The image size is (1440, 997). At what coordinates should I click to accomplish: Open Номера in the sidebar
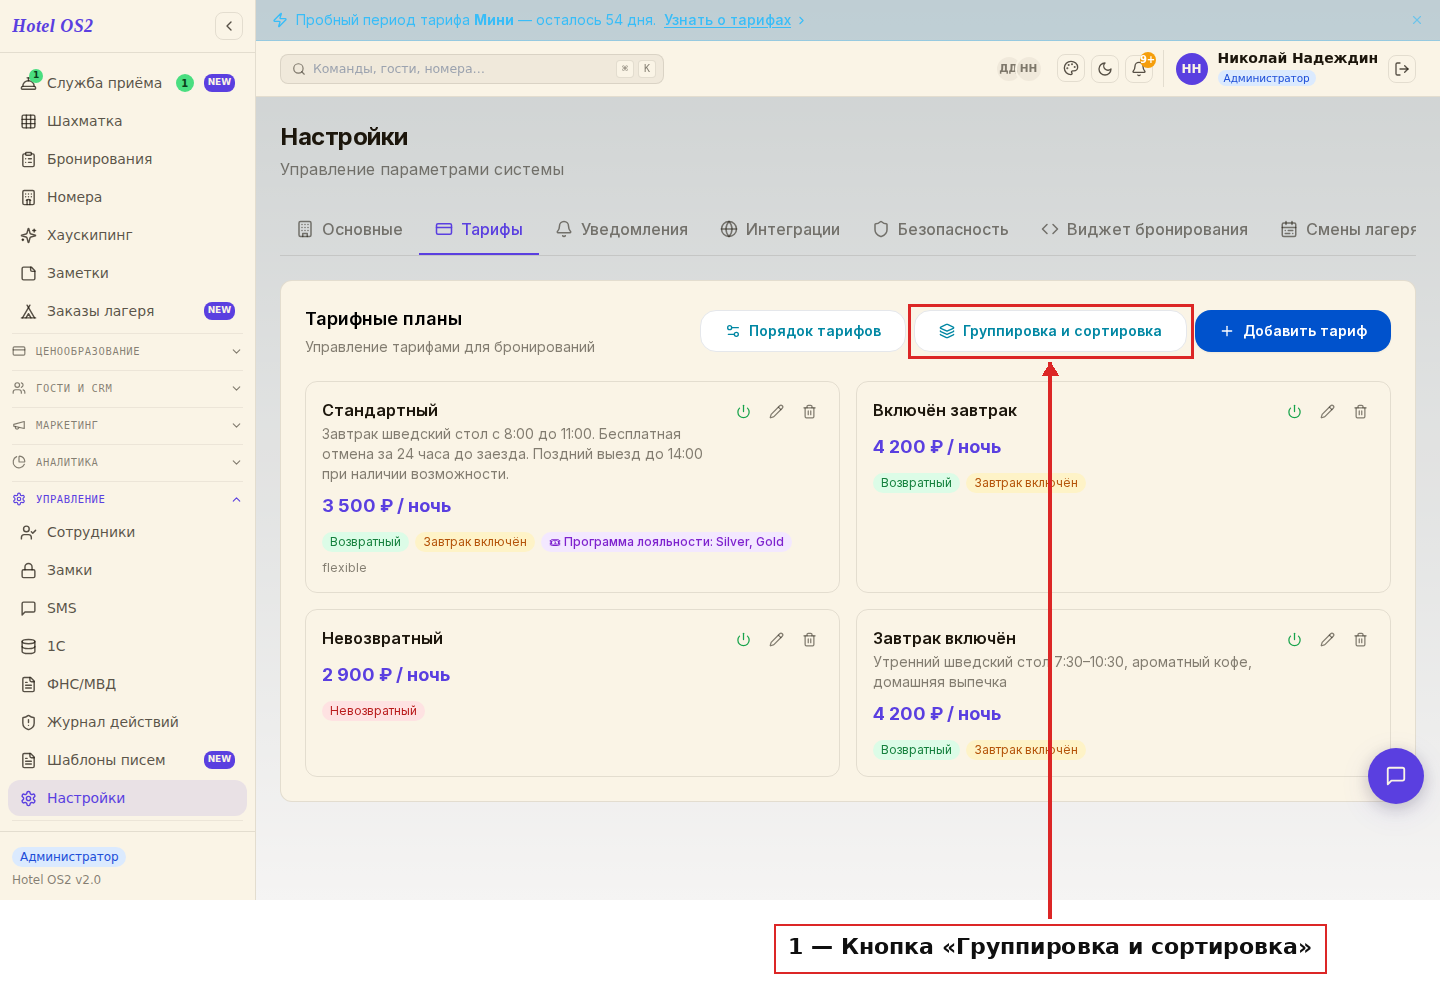point(127,197)
